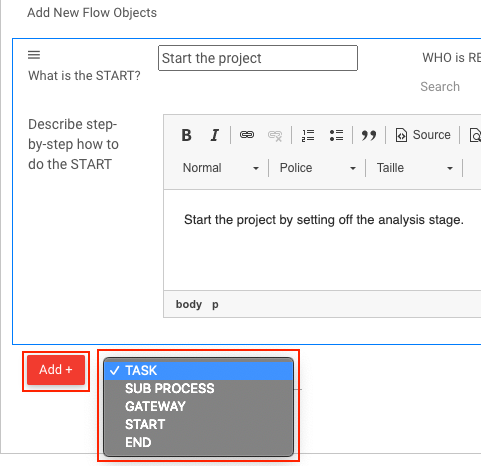481x466 pixels.
Task: Click the Start the project input field
Action: (258, 58)
